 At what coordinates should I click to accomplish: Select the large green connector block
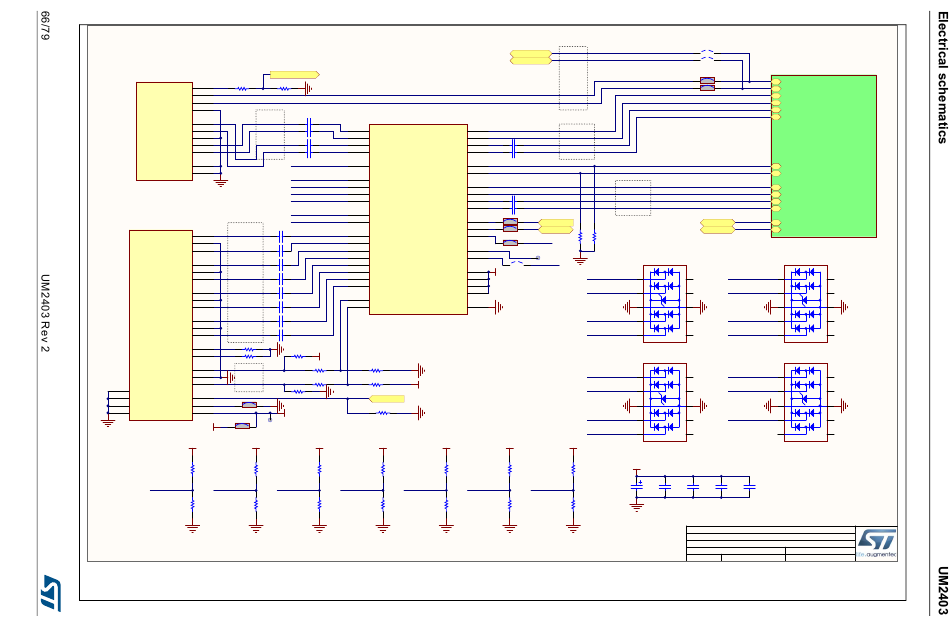[x=823, y=156]
